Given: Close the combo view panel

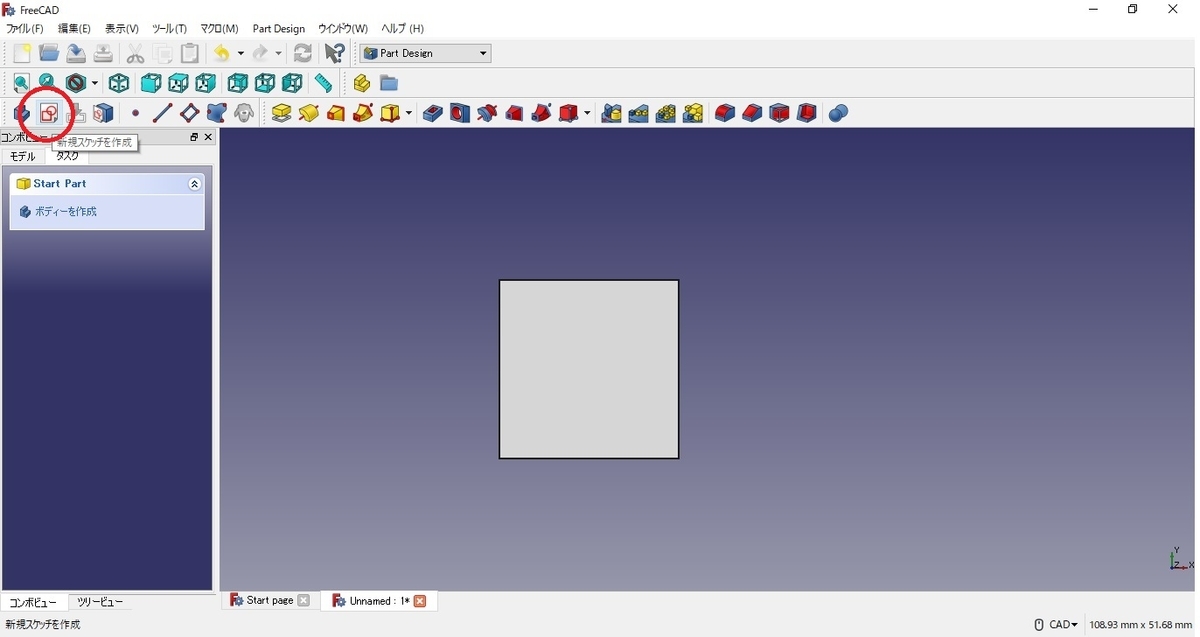Looking at the screenshot, I should pos(208,137).
